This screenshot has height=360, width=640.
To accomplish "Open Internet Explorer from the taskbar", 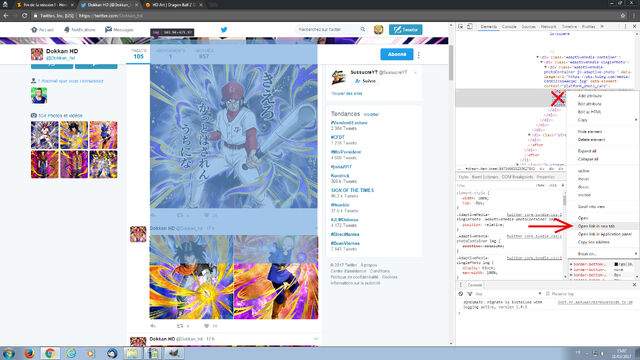I will pos(71,353).
